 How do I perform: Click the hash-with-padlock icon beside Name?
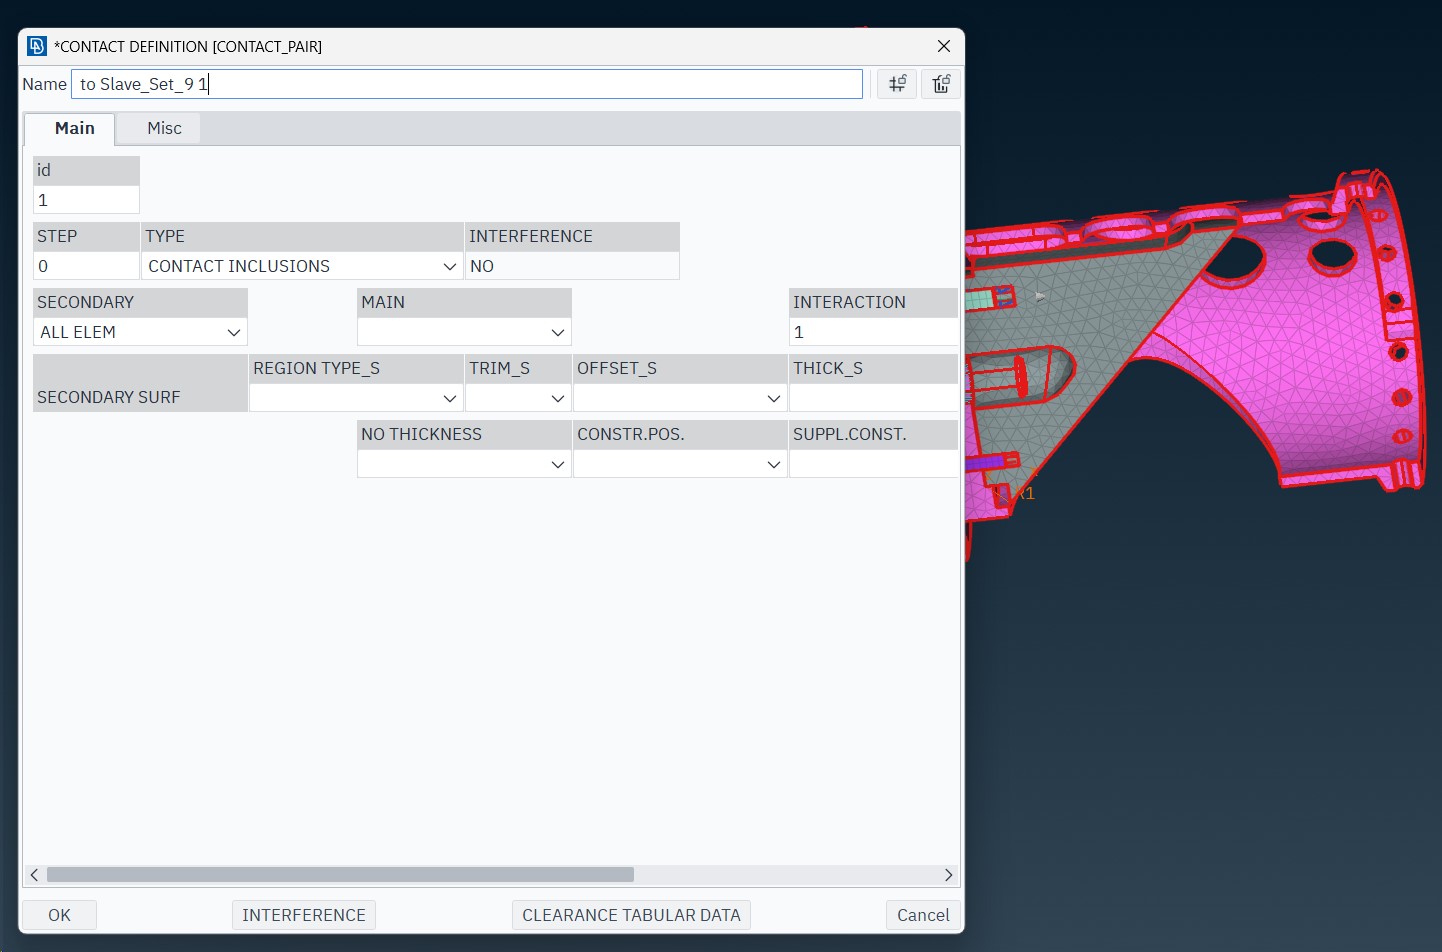tap(897, 84)
